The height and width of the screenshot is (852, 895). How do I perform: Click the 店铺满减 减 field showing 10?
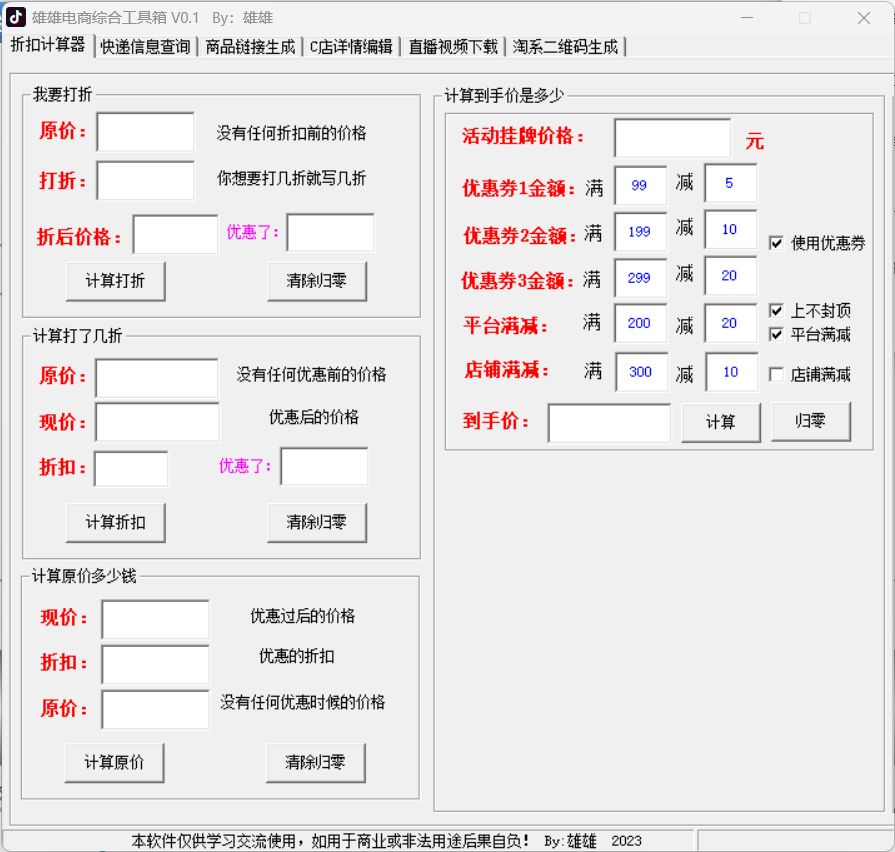click(732, 372)
